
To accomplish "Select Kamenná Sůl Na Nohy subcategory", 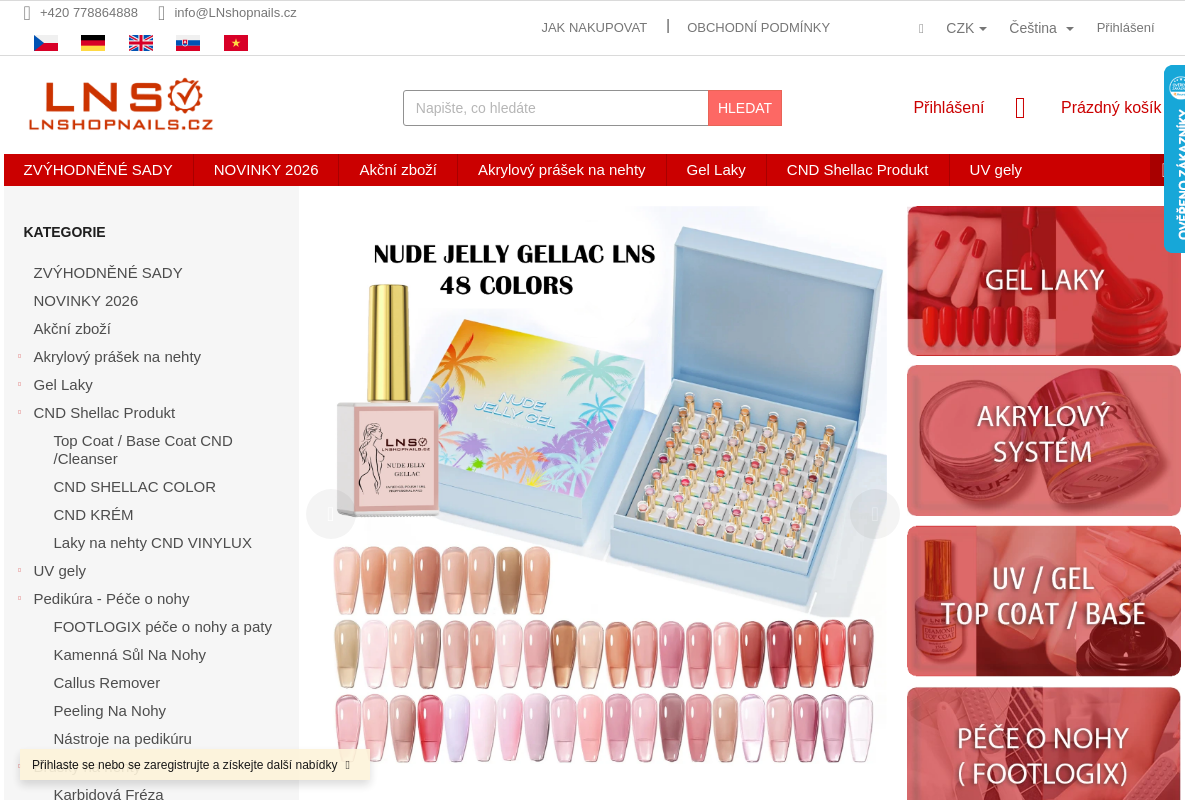I will 130,655.
